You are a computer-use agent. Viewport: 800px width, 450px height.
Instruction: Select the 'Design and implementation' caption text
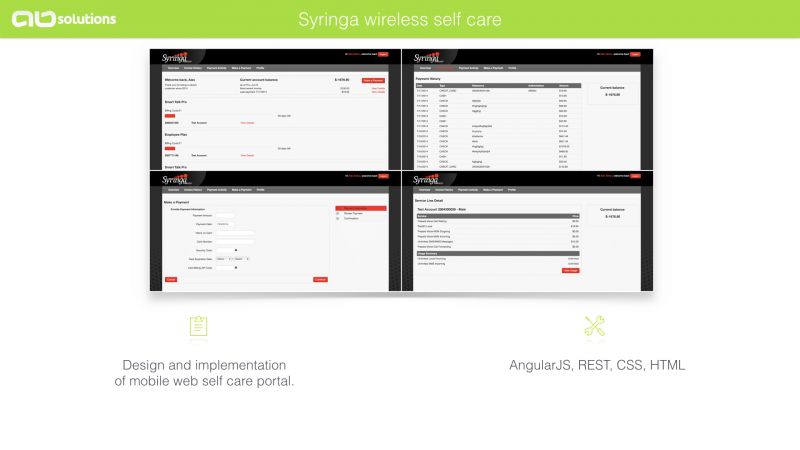(204, 365)
